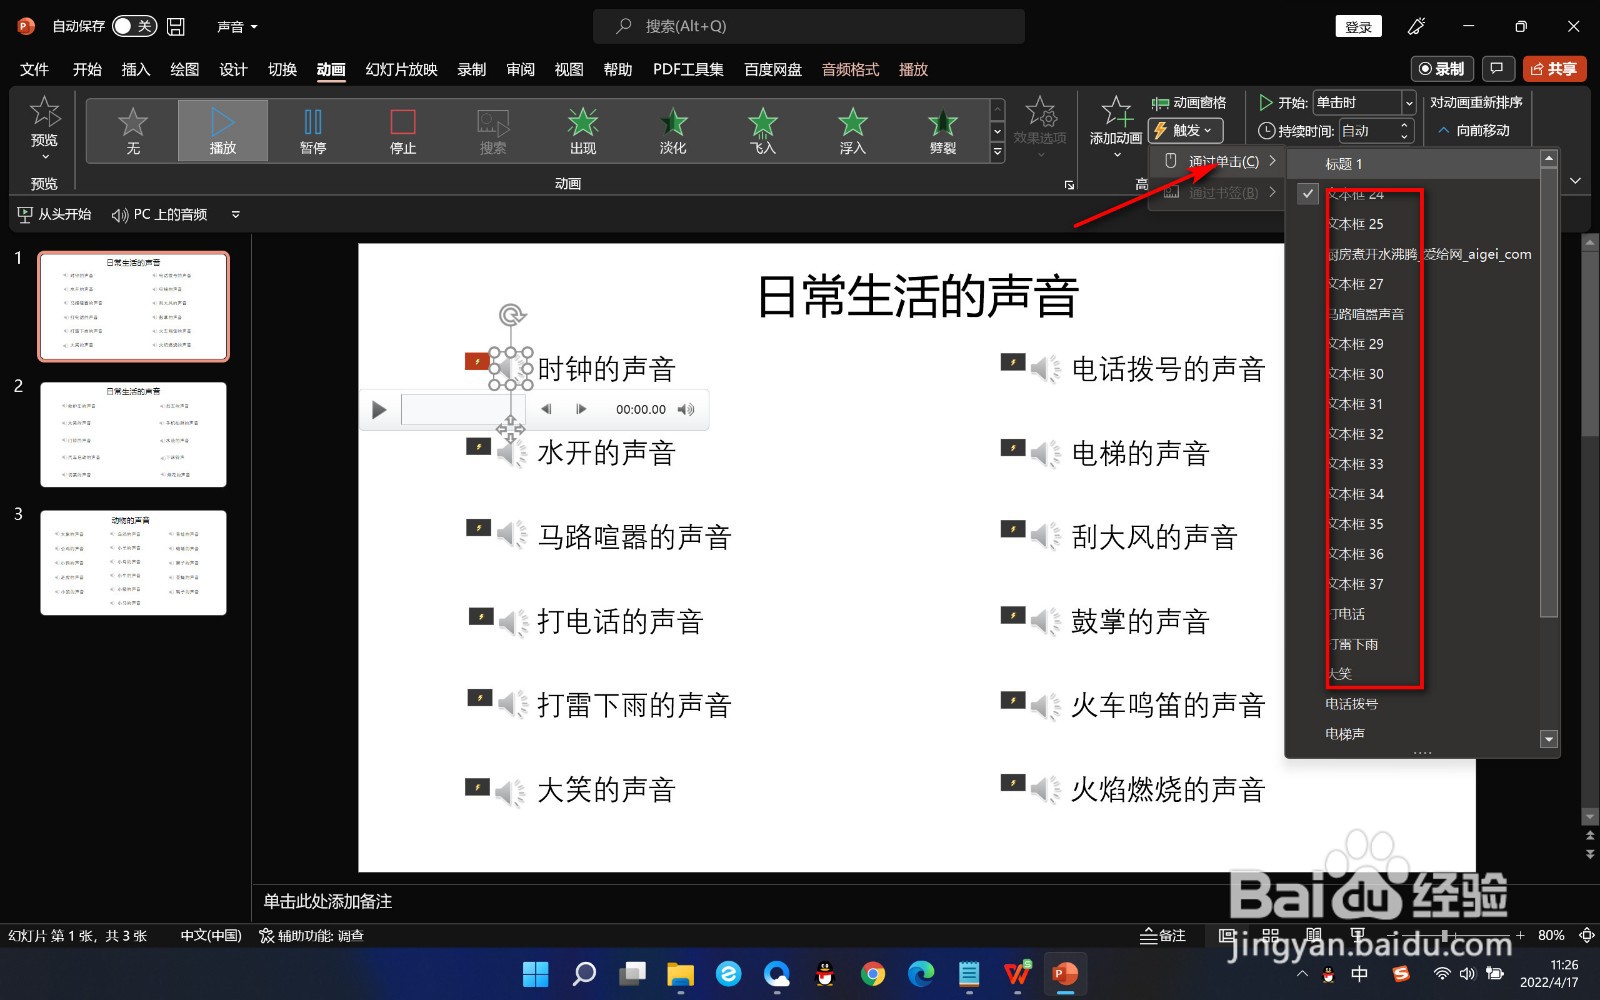
Task: Open Chrome from the taskbar
Action: pos(873,974)
